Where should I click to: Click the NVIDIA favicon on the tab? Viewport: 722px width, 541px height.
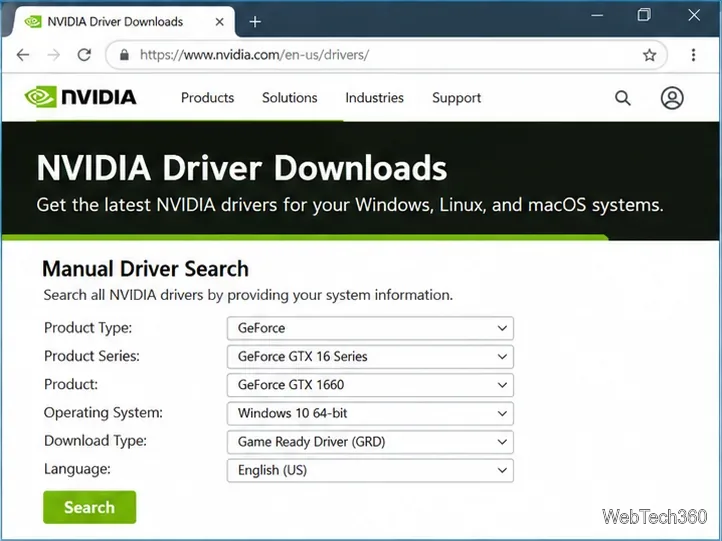click(x=33, y=22)
